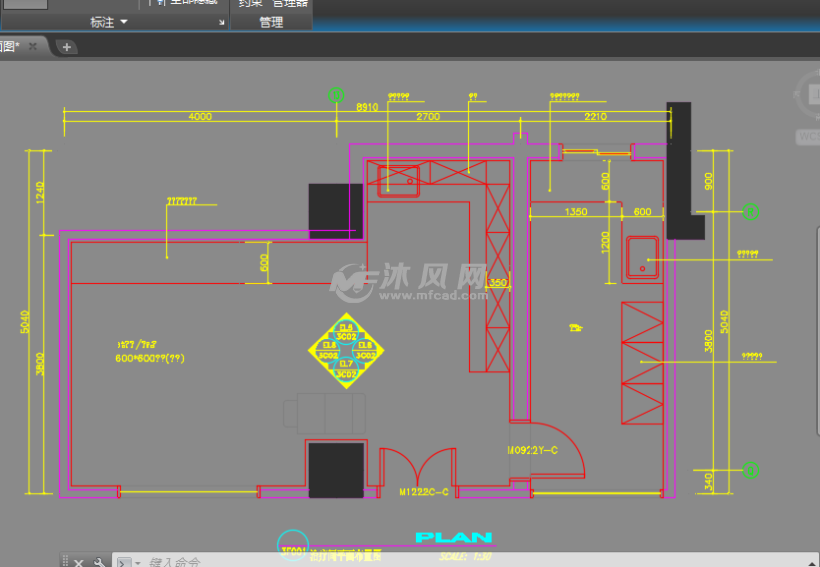This screenshot has width=820, height=567.
Task: Close the command line window
Action: 78,563
